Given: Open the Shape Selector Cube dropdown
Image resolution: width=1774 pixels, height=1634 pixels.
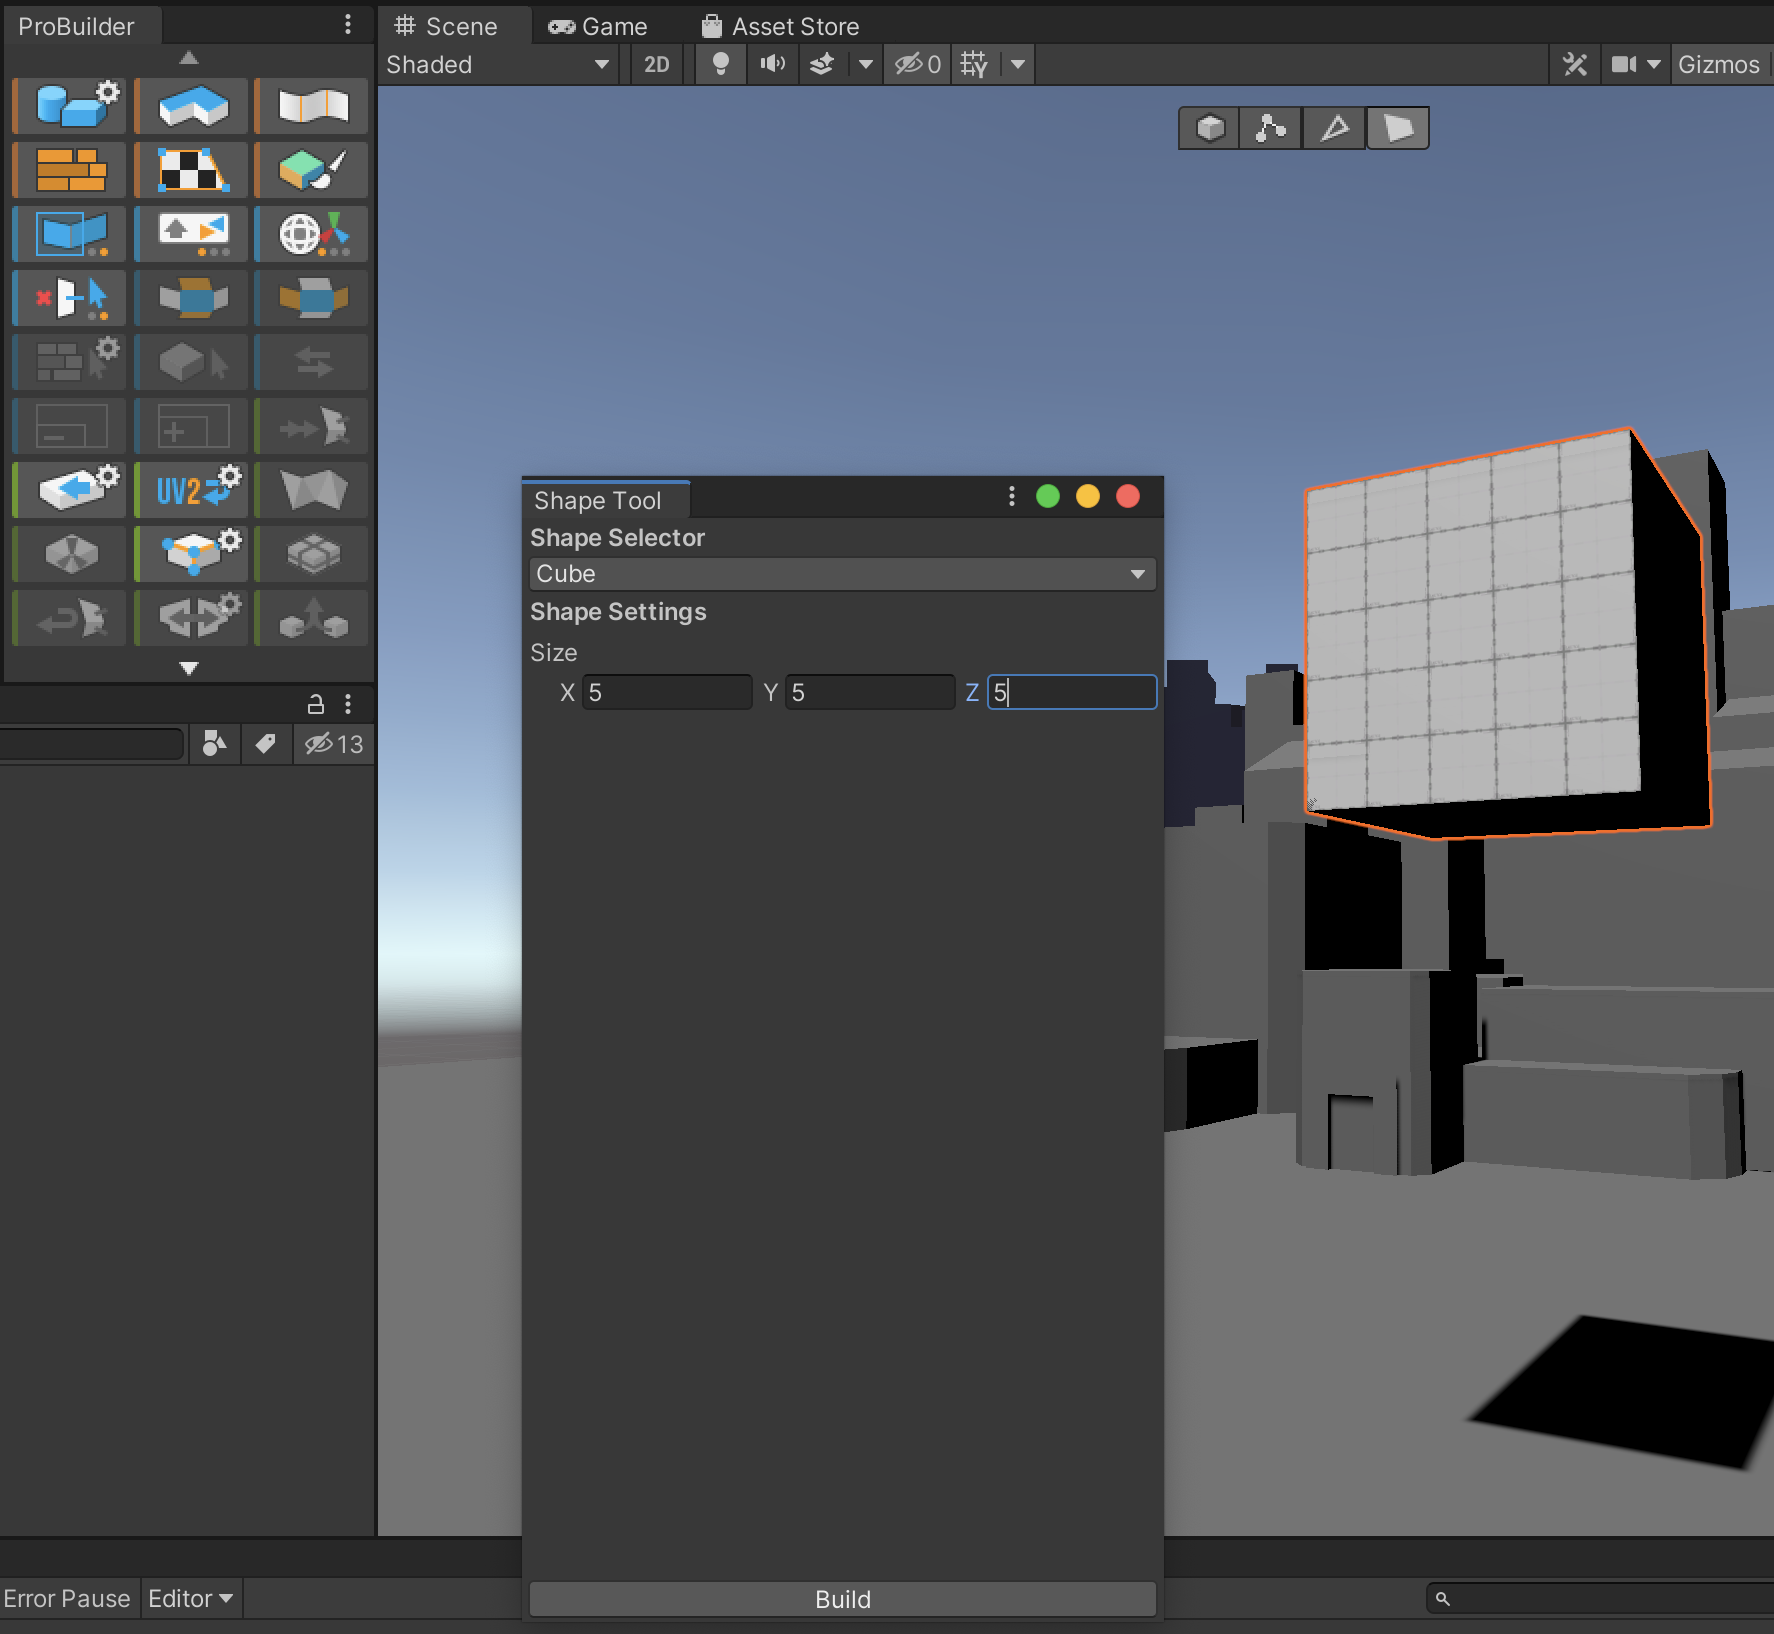Looking at the screenshot, I should (x=841, y=574).
